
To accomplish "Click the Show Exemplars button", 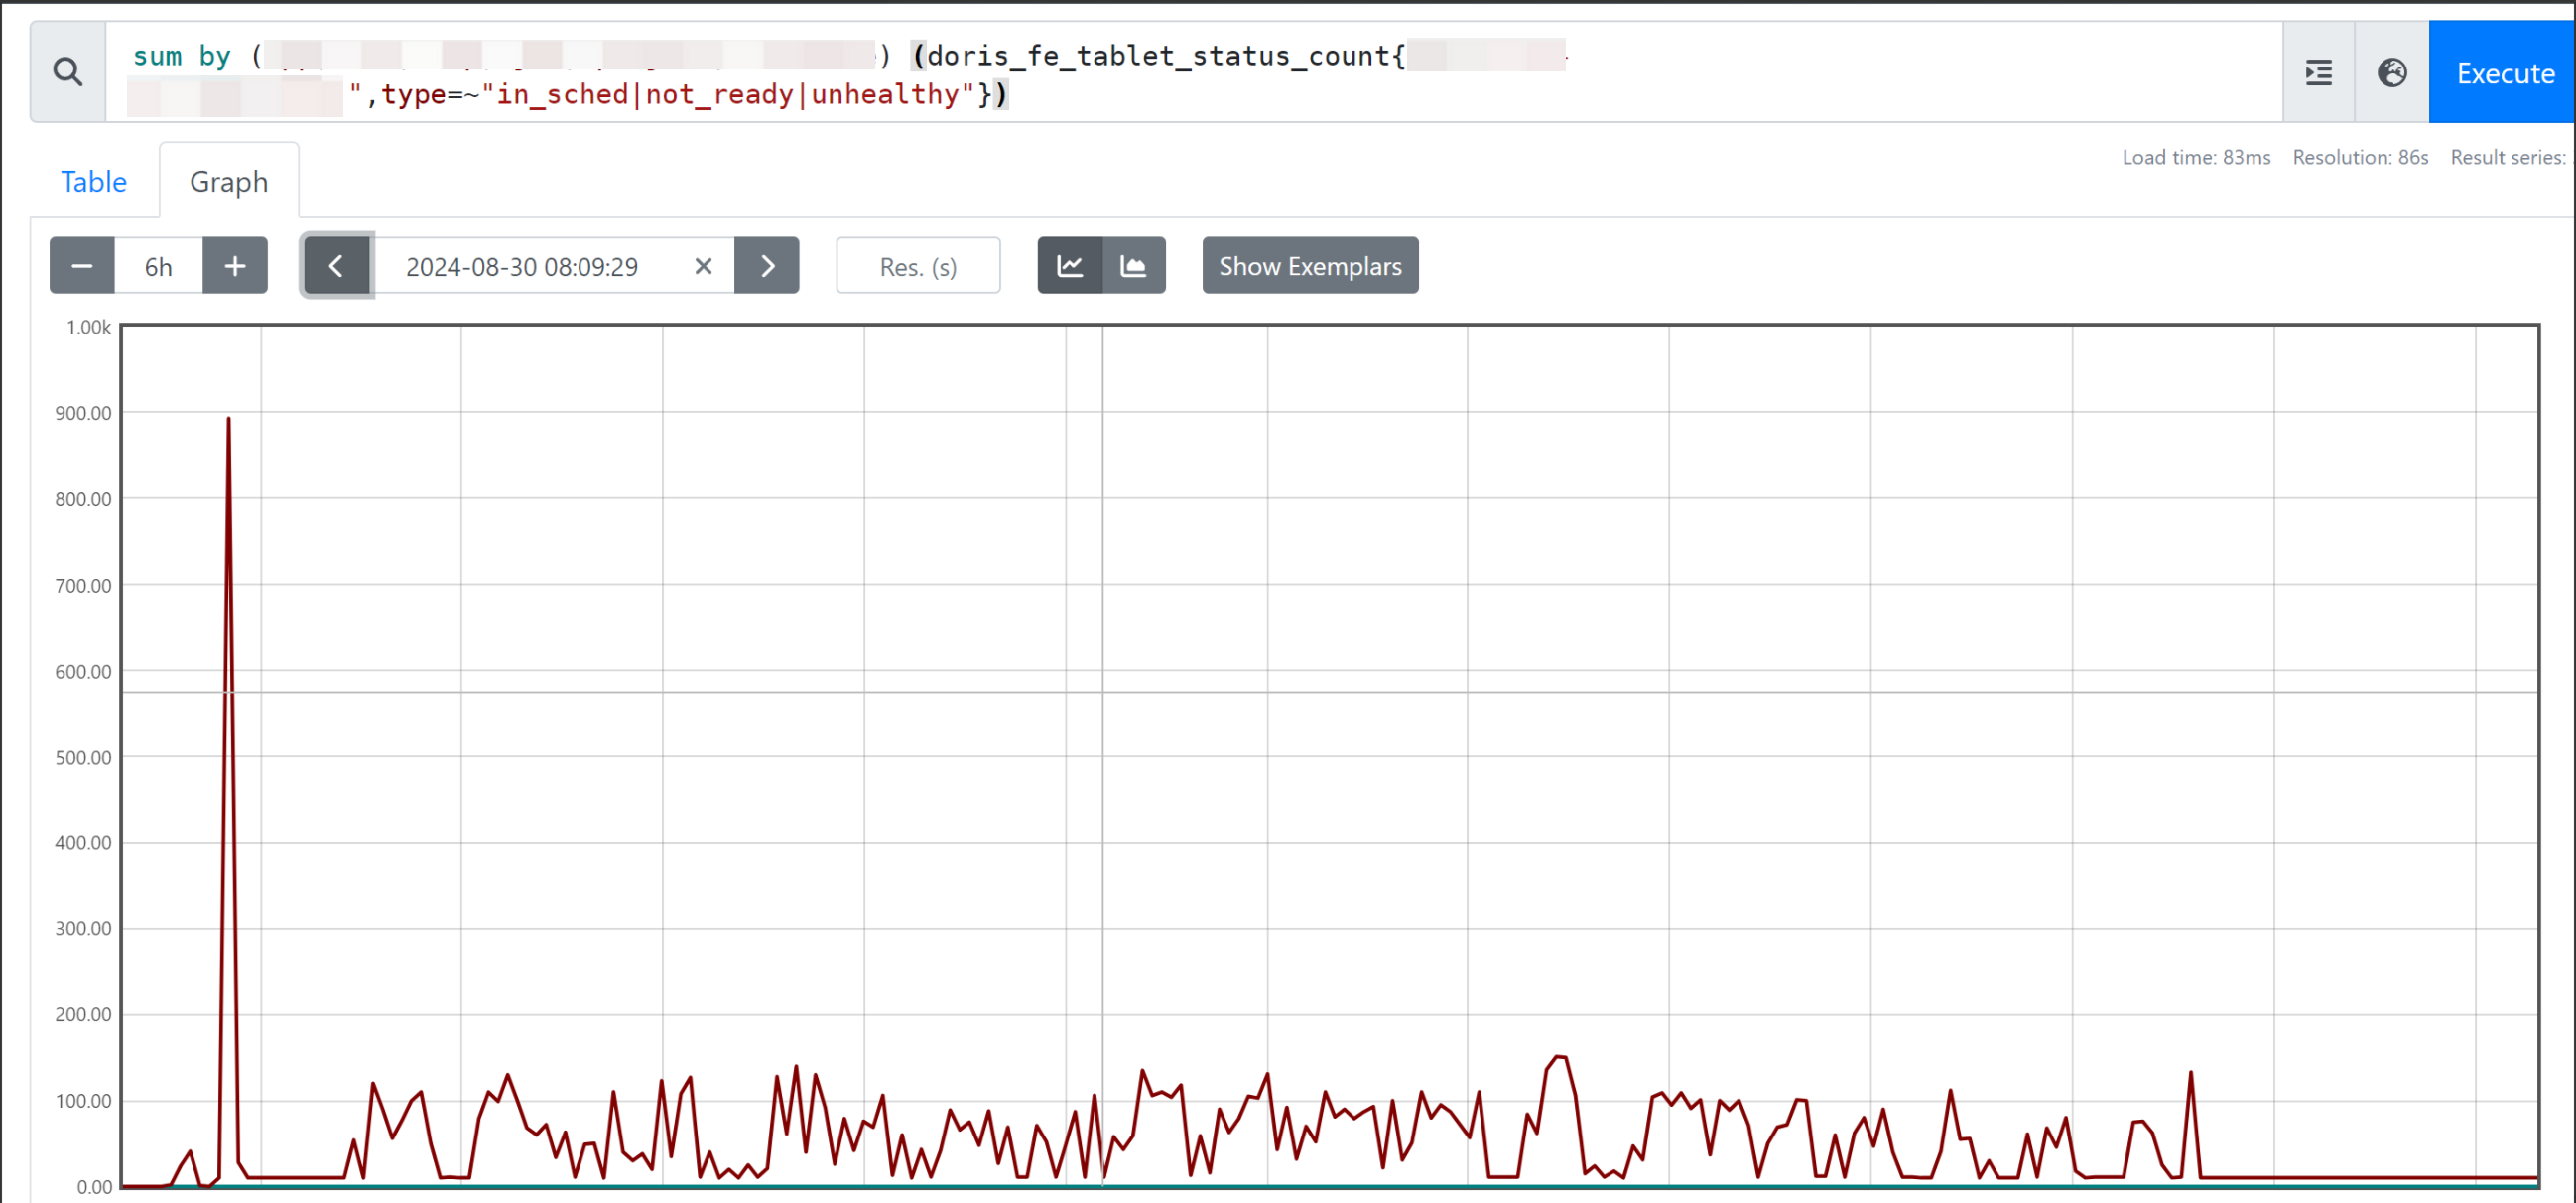I will coord(1310,266).
